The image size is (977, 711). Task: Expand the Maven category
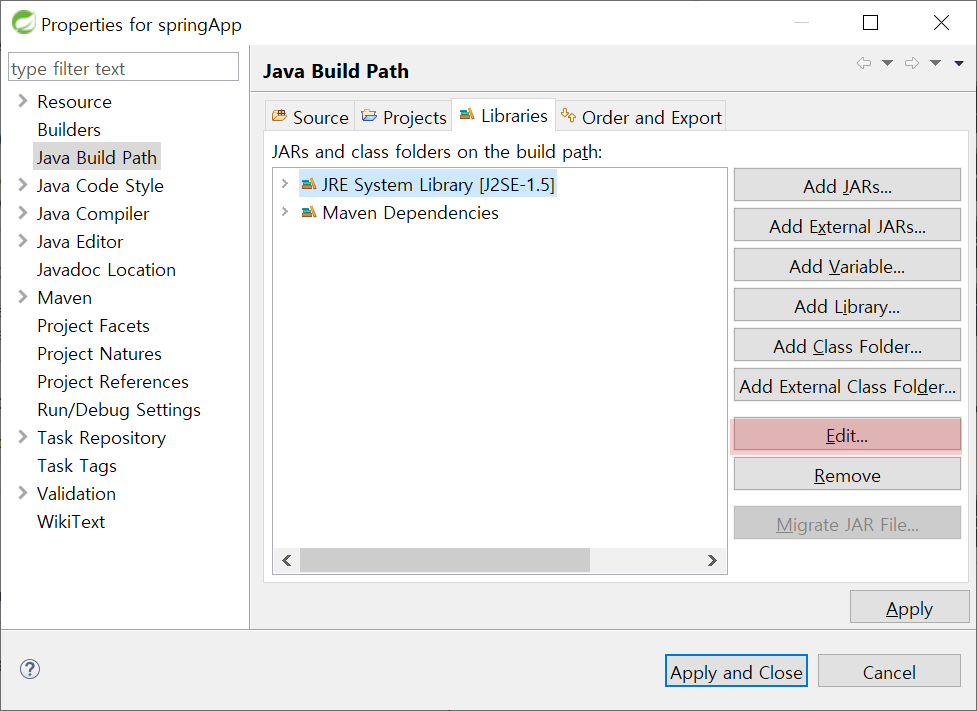(x=23, y=297)
